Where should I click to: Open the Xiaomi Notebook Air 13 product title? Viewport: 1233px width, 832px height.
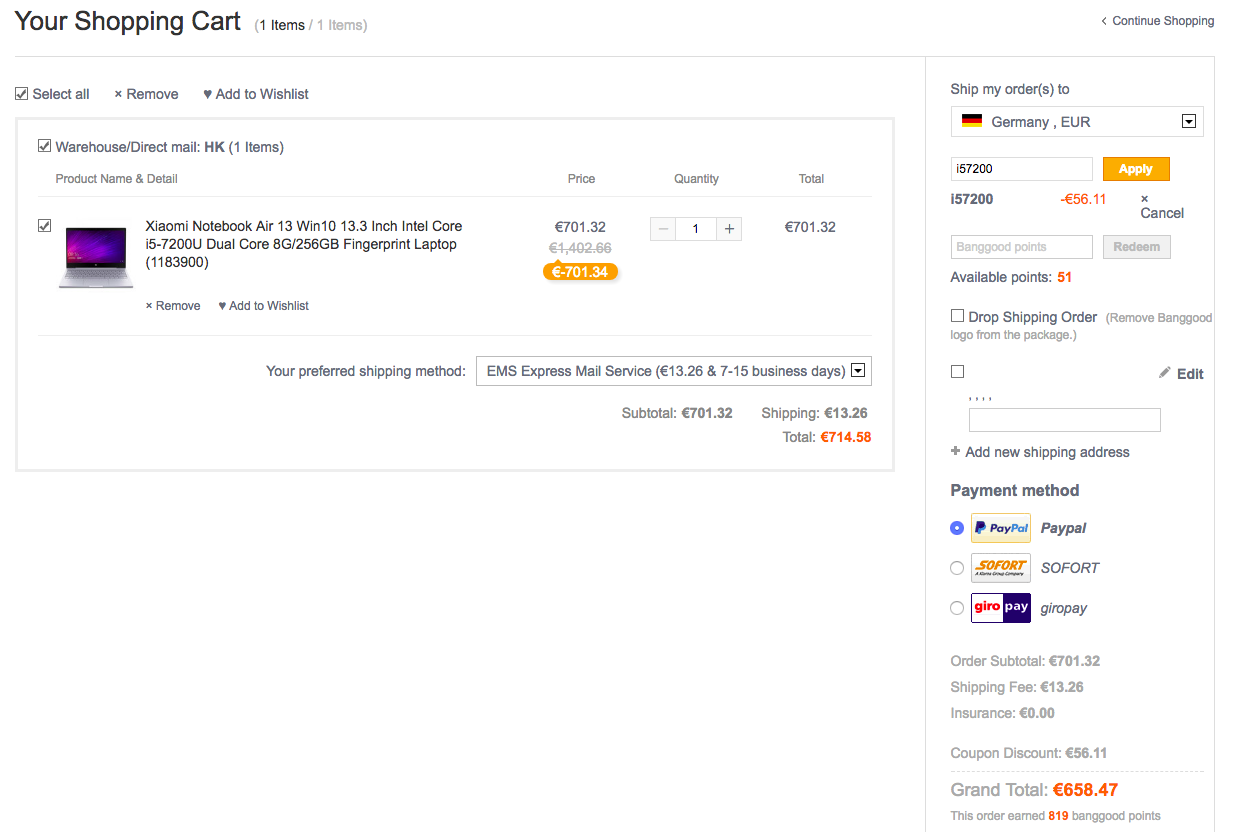(x=304, y=244)
